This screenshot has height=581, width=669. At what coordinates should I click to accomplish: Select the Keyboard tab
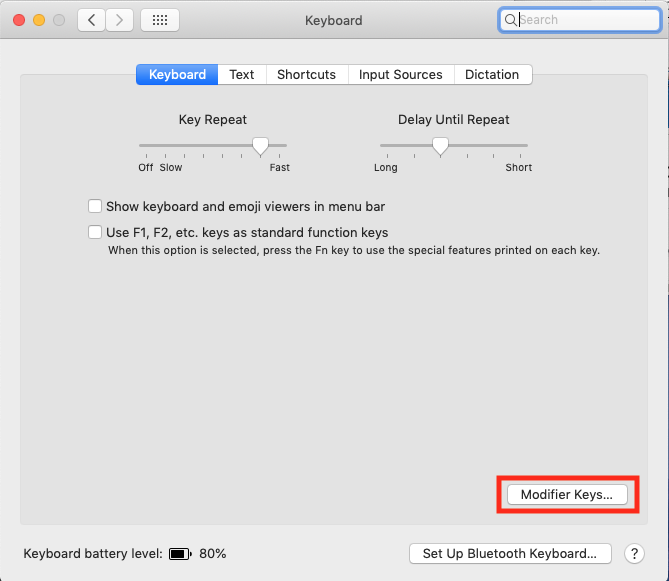[x=177, y=75]
